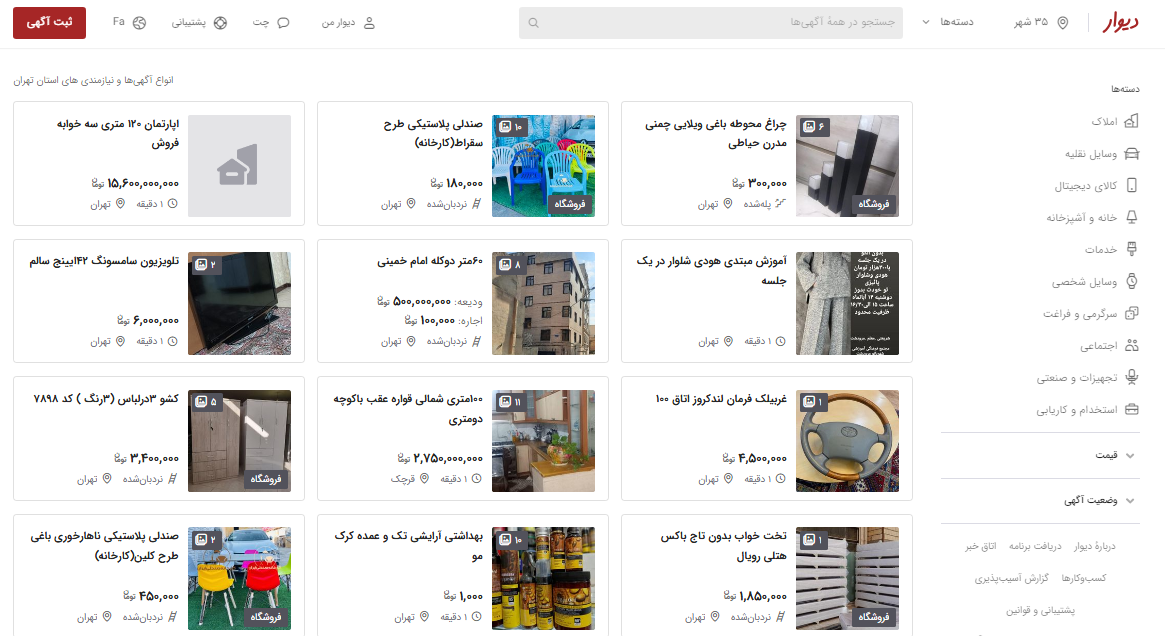The image size is (1165, 636).
Task: Click the watch icon beside وسایل شخصی
Action: [x=1132, y=282]
